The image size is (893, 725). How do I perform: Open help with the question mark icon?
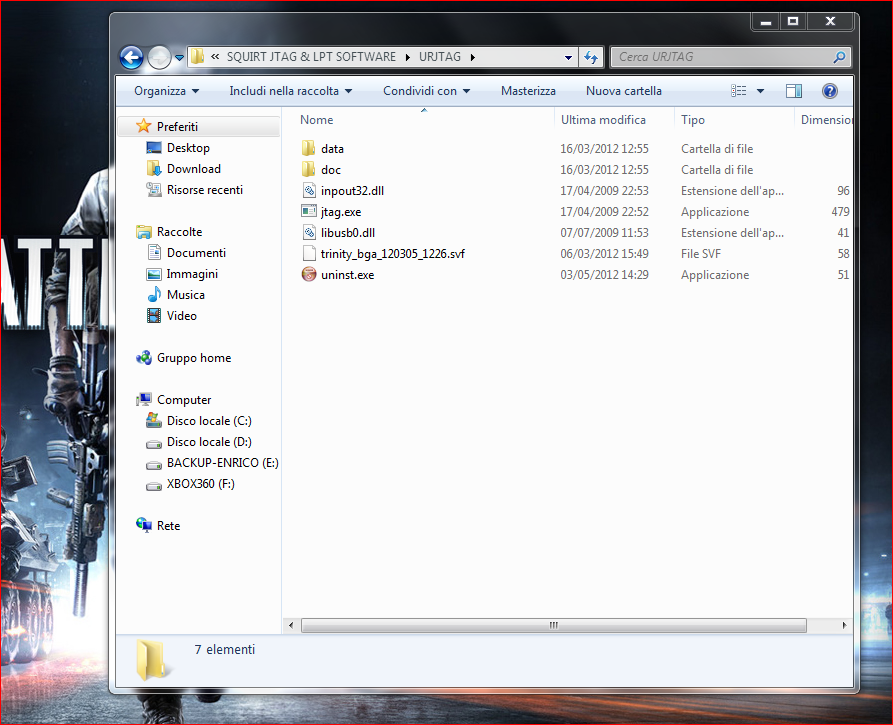click(830, 91)
